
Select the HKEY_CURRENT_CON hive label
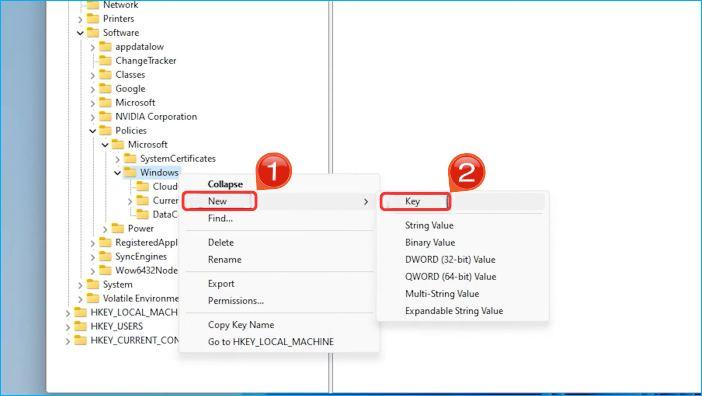point(134,340)
